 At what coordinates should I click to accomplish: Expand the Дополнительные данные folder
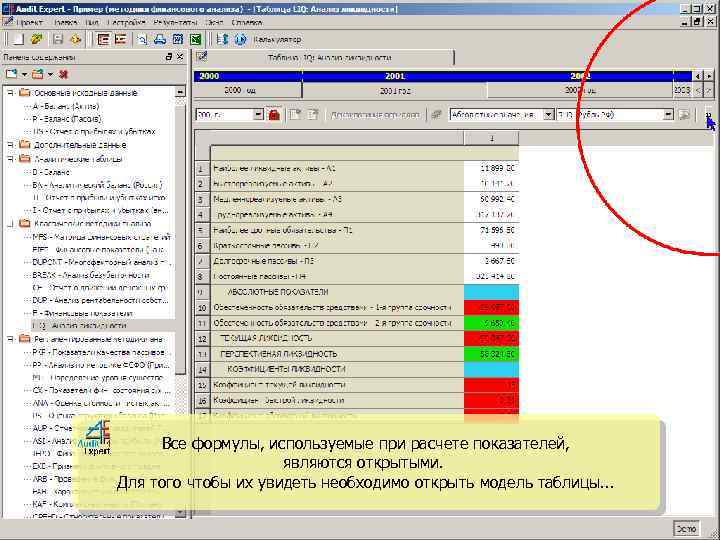(10, 145)
